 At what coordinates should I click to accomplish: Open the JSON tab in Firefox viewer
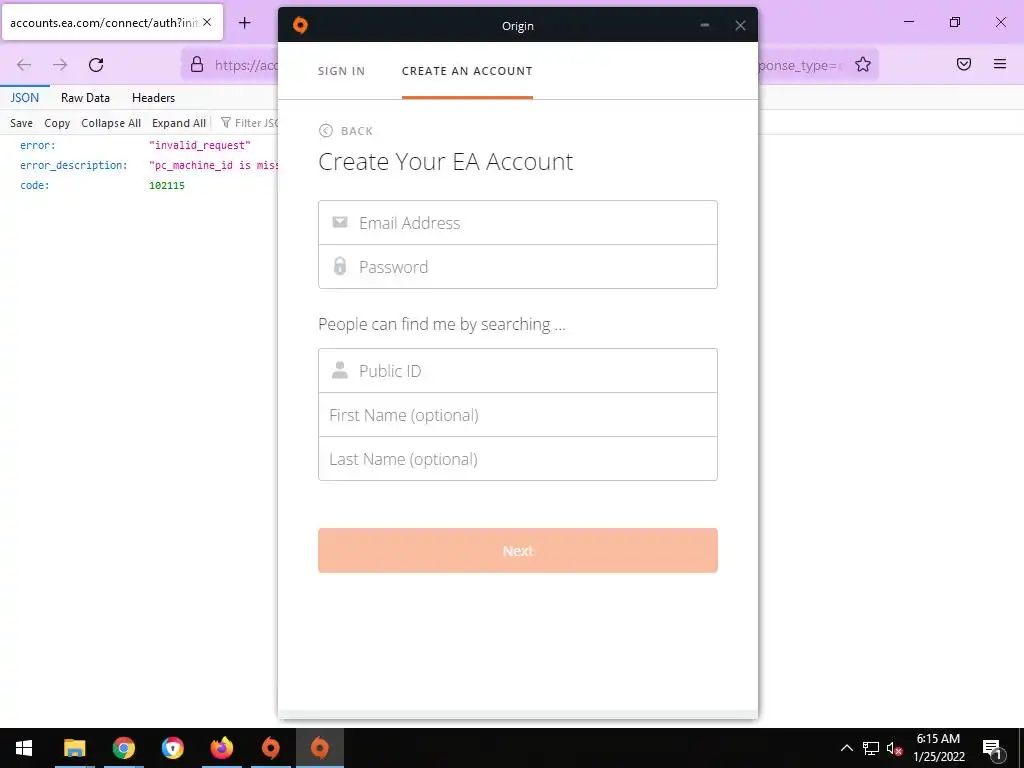[25, 98]
